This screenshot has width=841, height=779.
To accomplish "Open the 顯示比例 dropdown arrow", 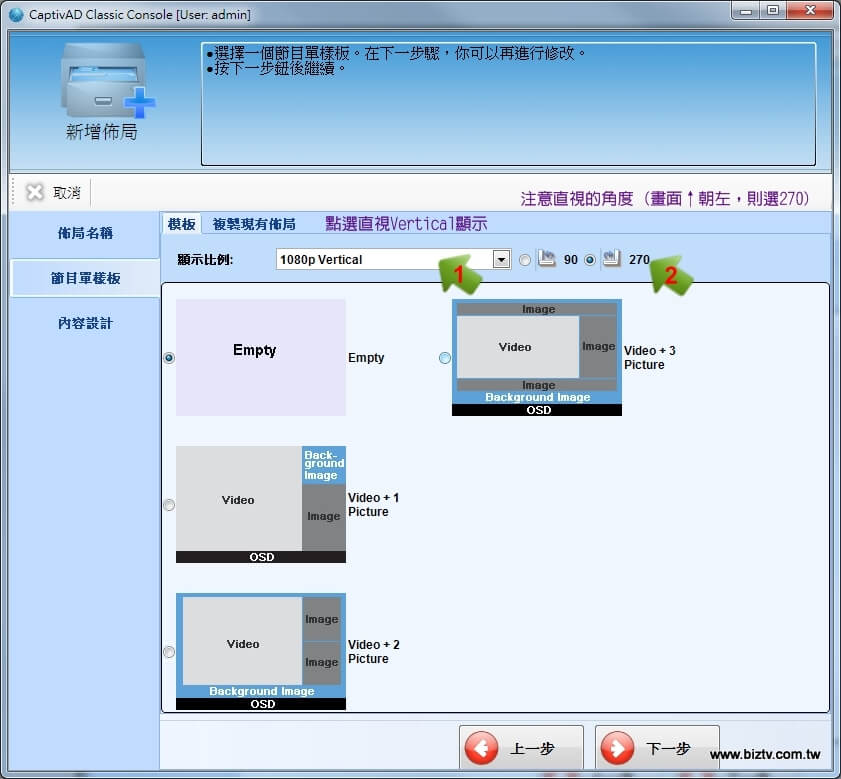I will pos(502,260).
